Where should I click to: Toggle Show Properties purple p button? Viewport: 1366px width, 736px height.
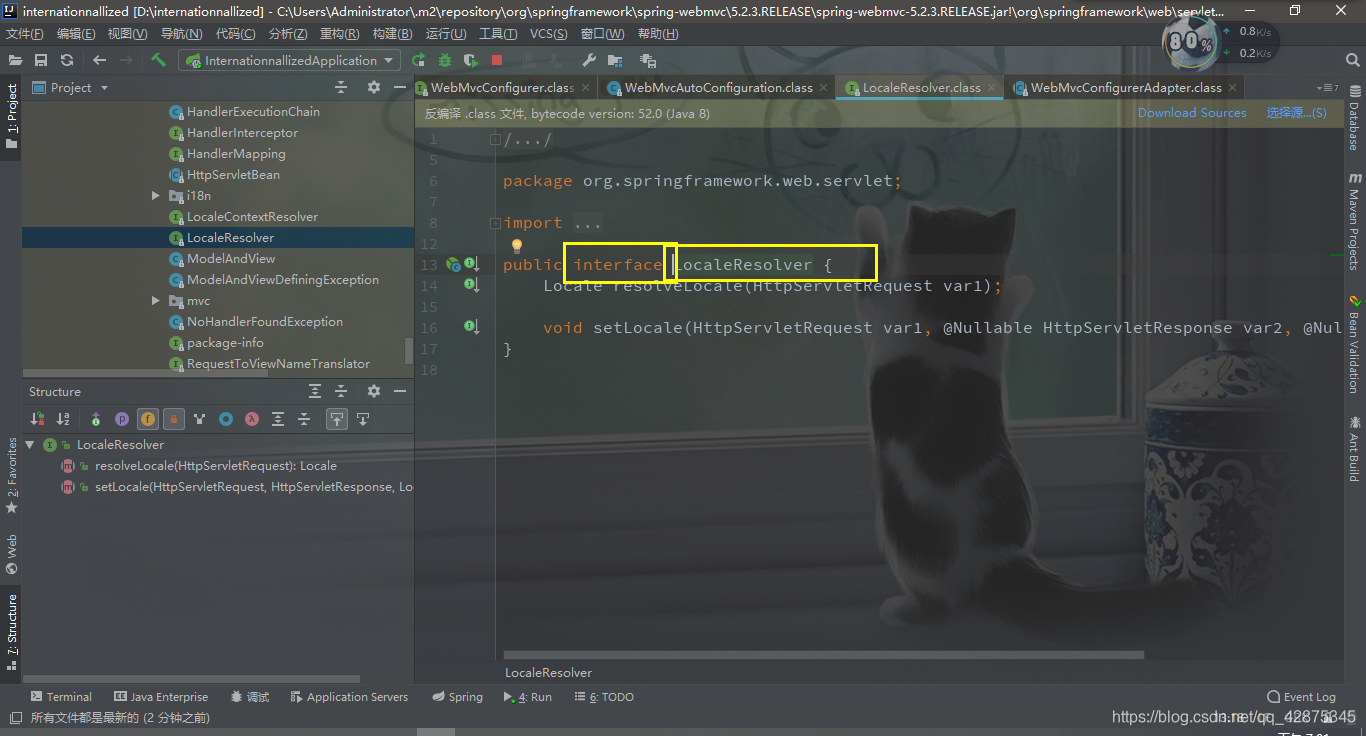(x=122, y=419)
